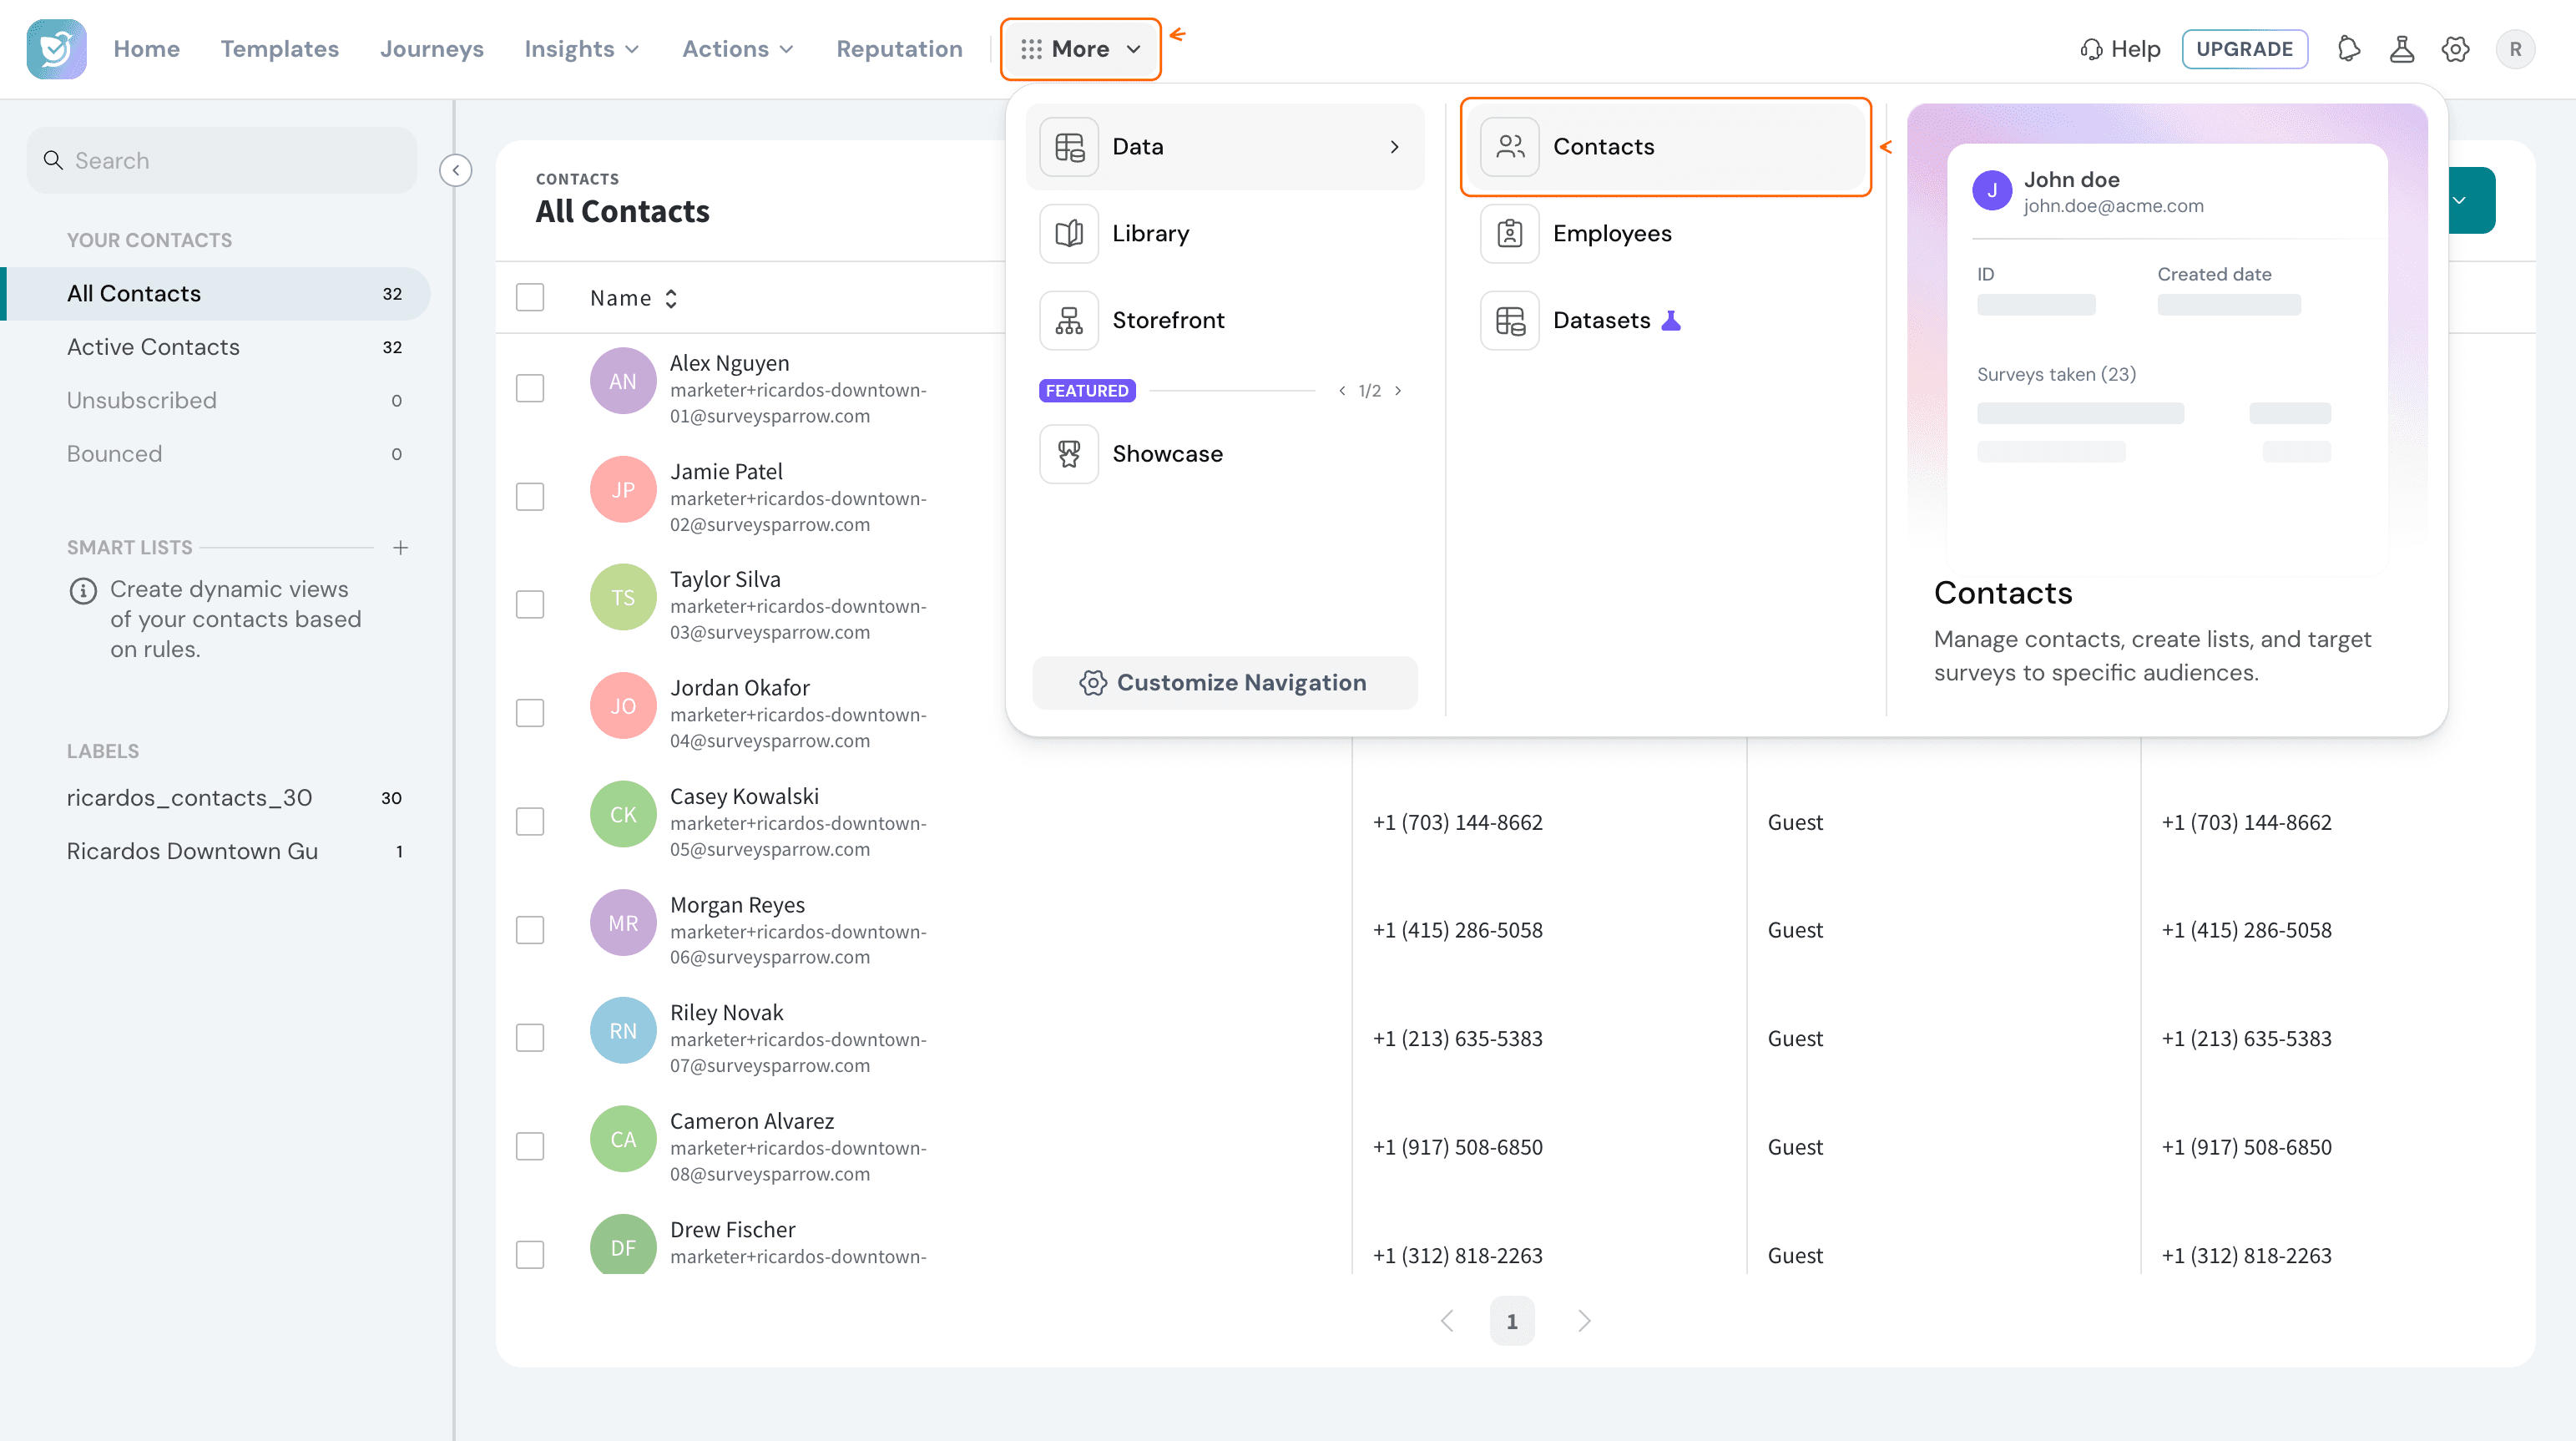2576x1441 pixels.
Task: Click the Storefront icon
Action: [1069, 321]
